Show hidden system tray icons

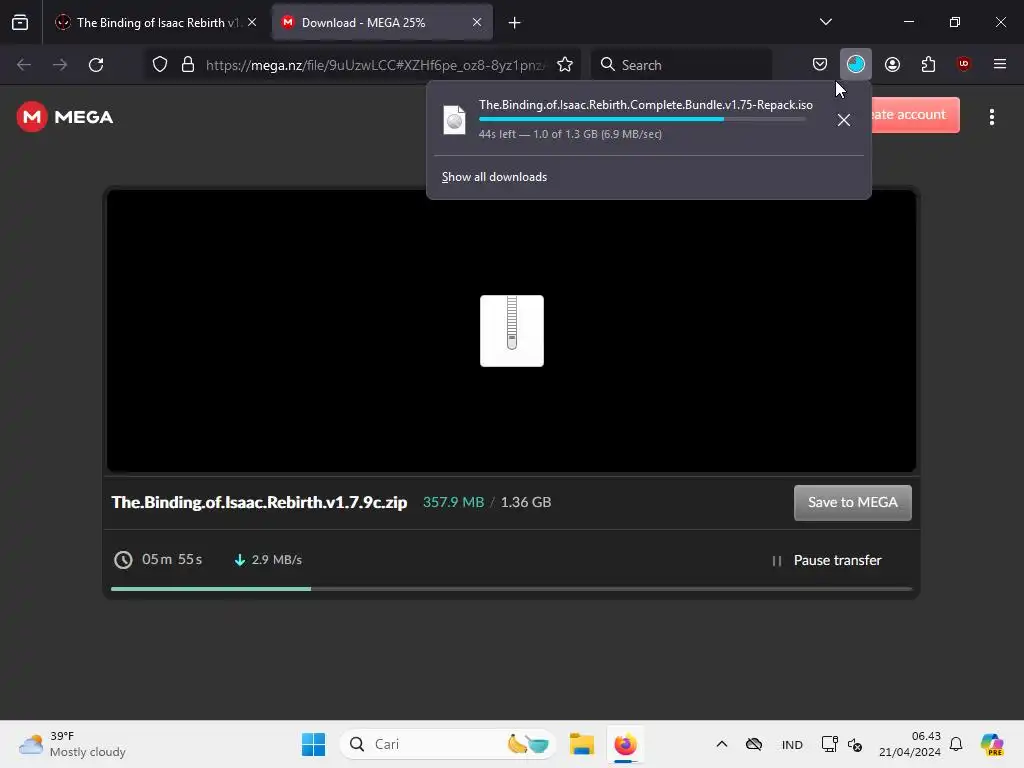pyautogui.click(x=722, y=744)
